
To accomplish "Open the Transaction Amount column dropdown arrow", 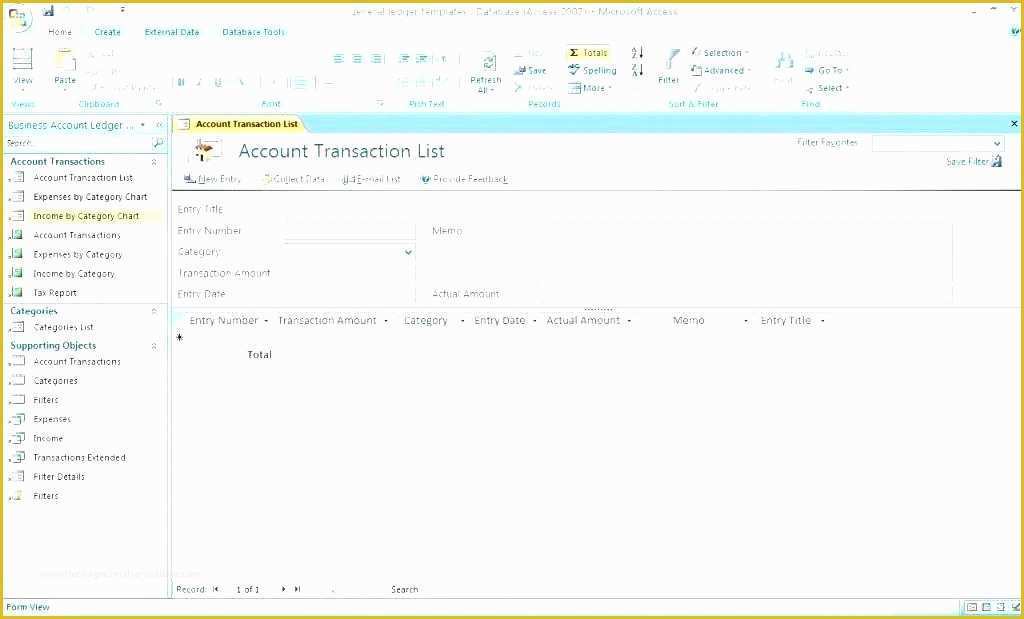I will 386,321.
